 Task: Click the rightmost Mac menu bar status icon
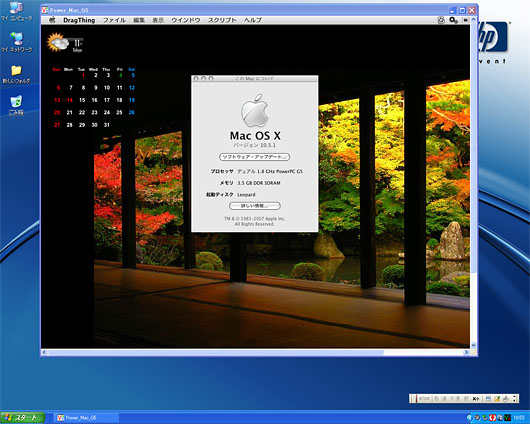(x=465, y=20)
